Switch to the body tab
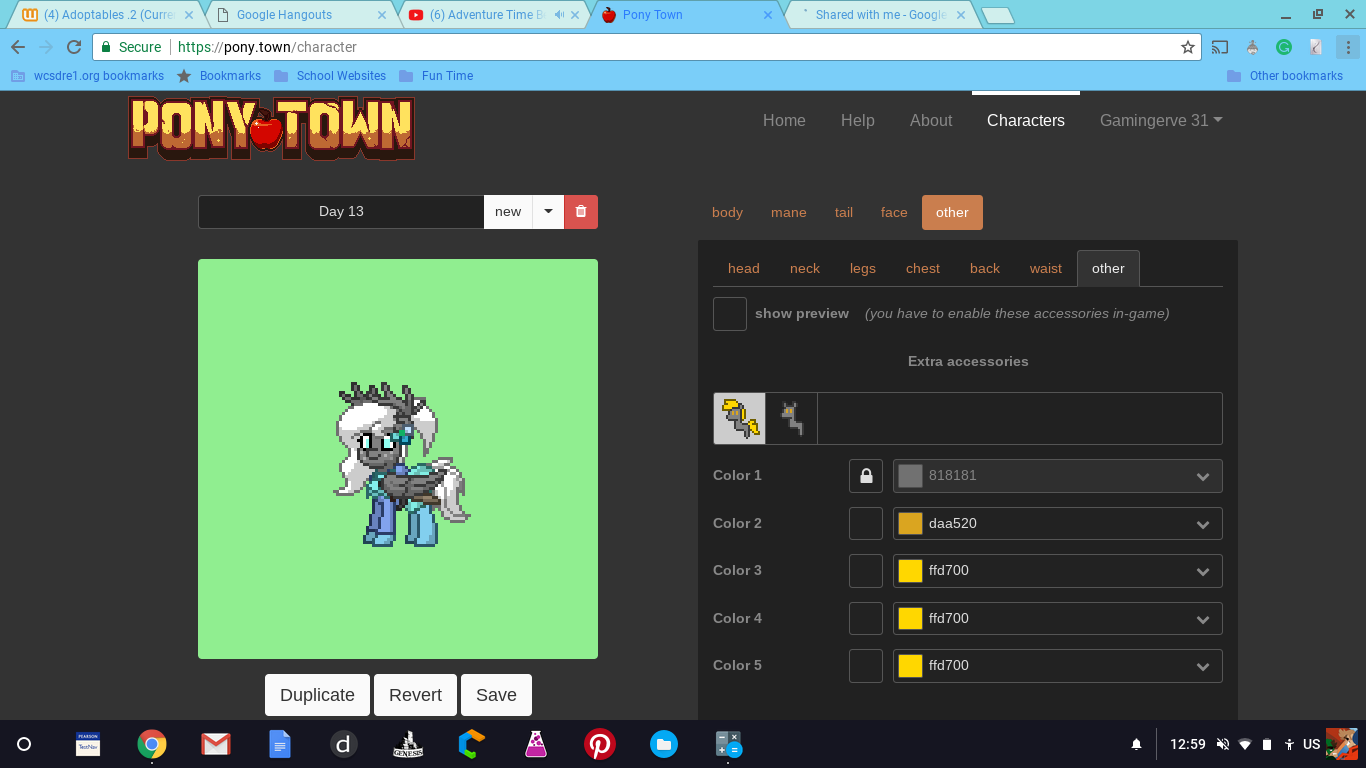Screen dimensions: 1366x768 [727, 212]
